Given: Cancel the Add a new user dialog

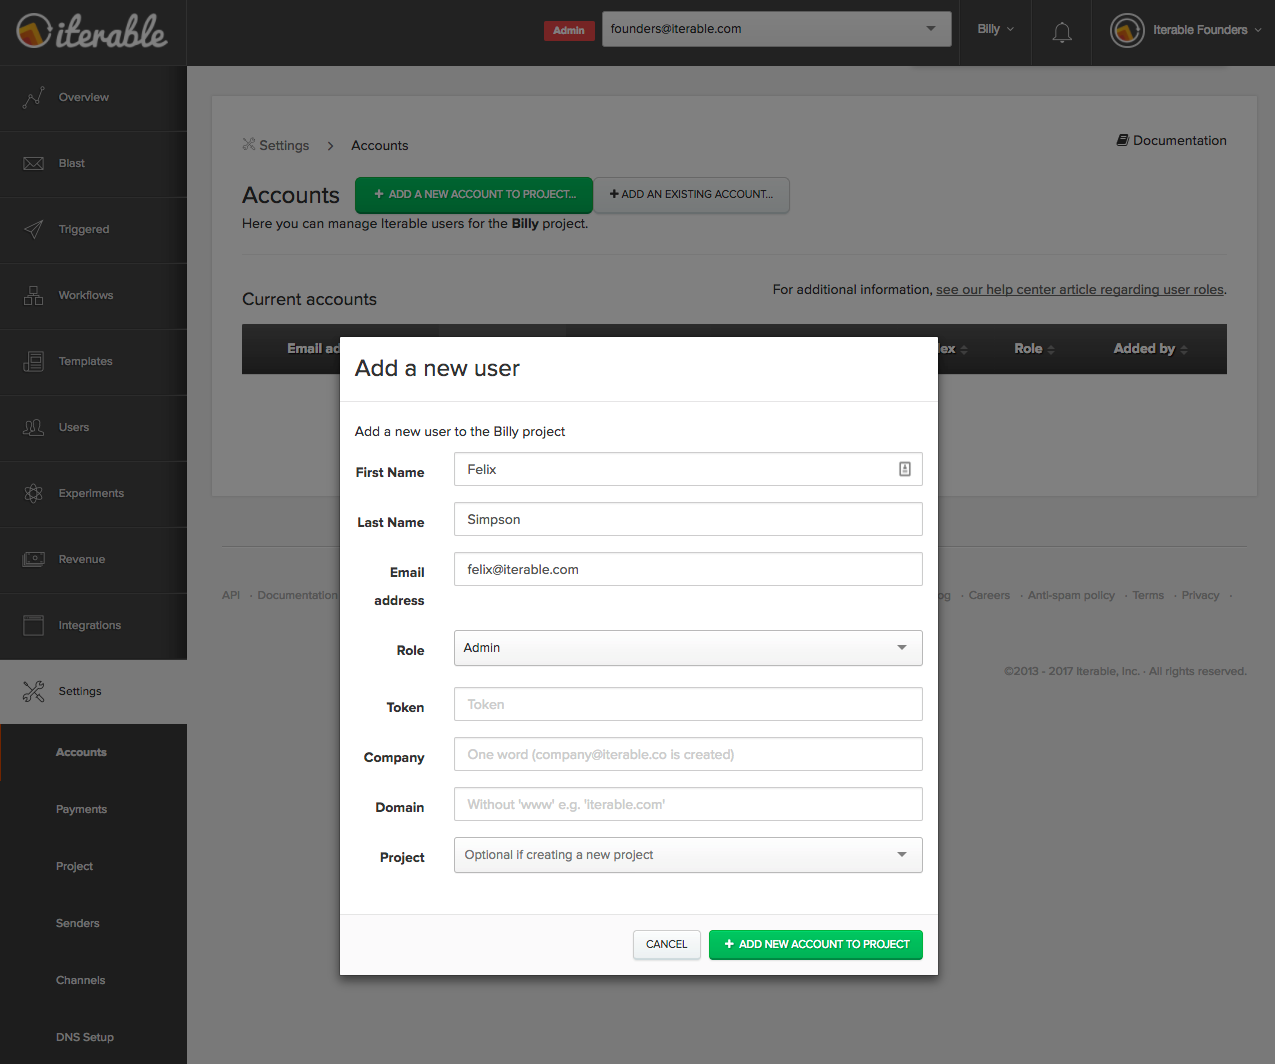Looking at the screenshot, I should coord(667,944).
